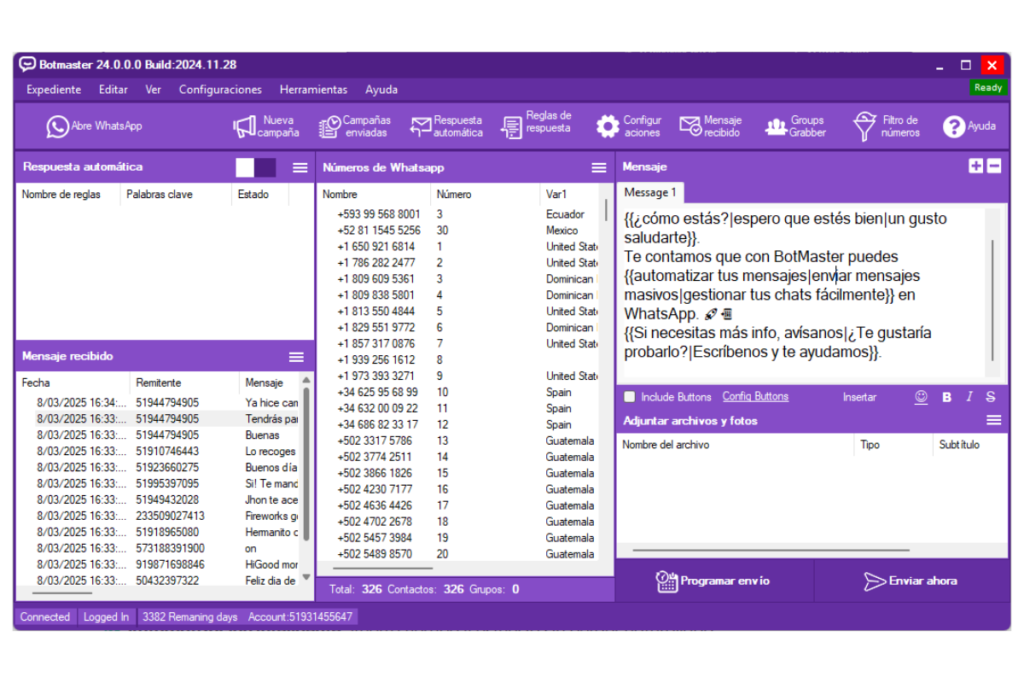The image size is (1024, 683).
Task: Open Config Buttons link
Action: coord(755,396)
